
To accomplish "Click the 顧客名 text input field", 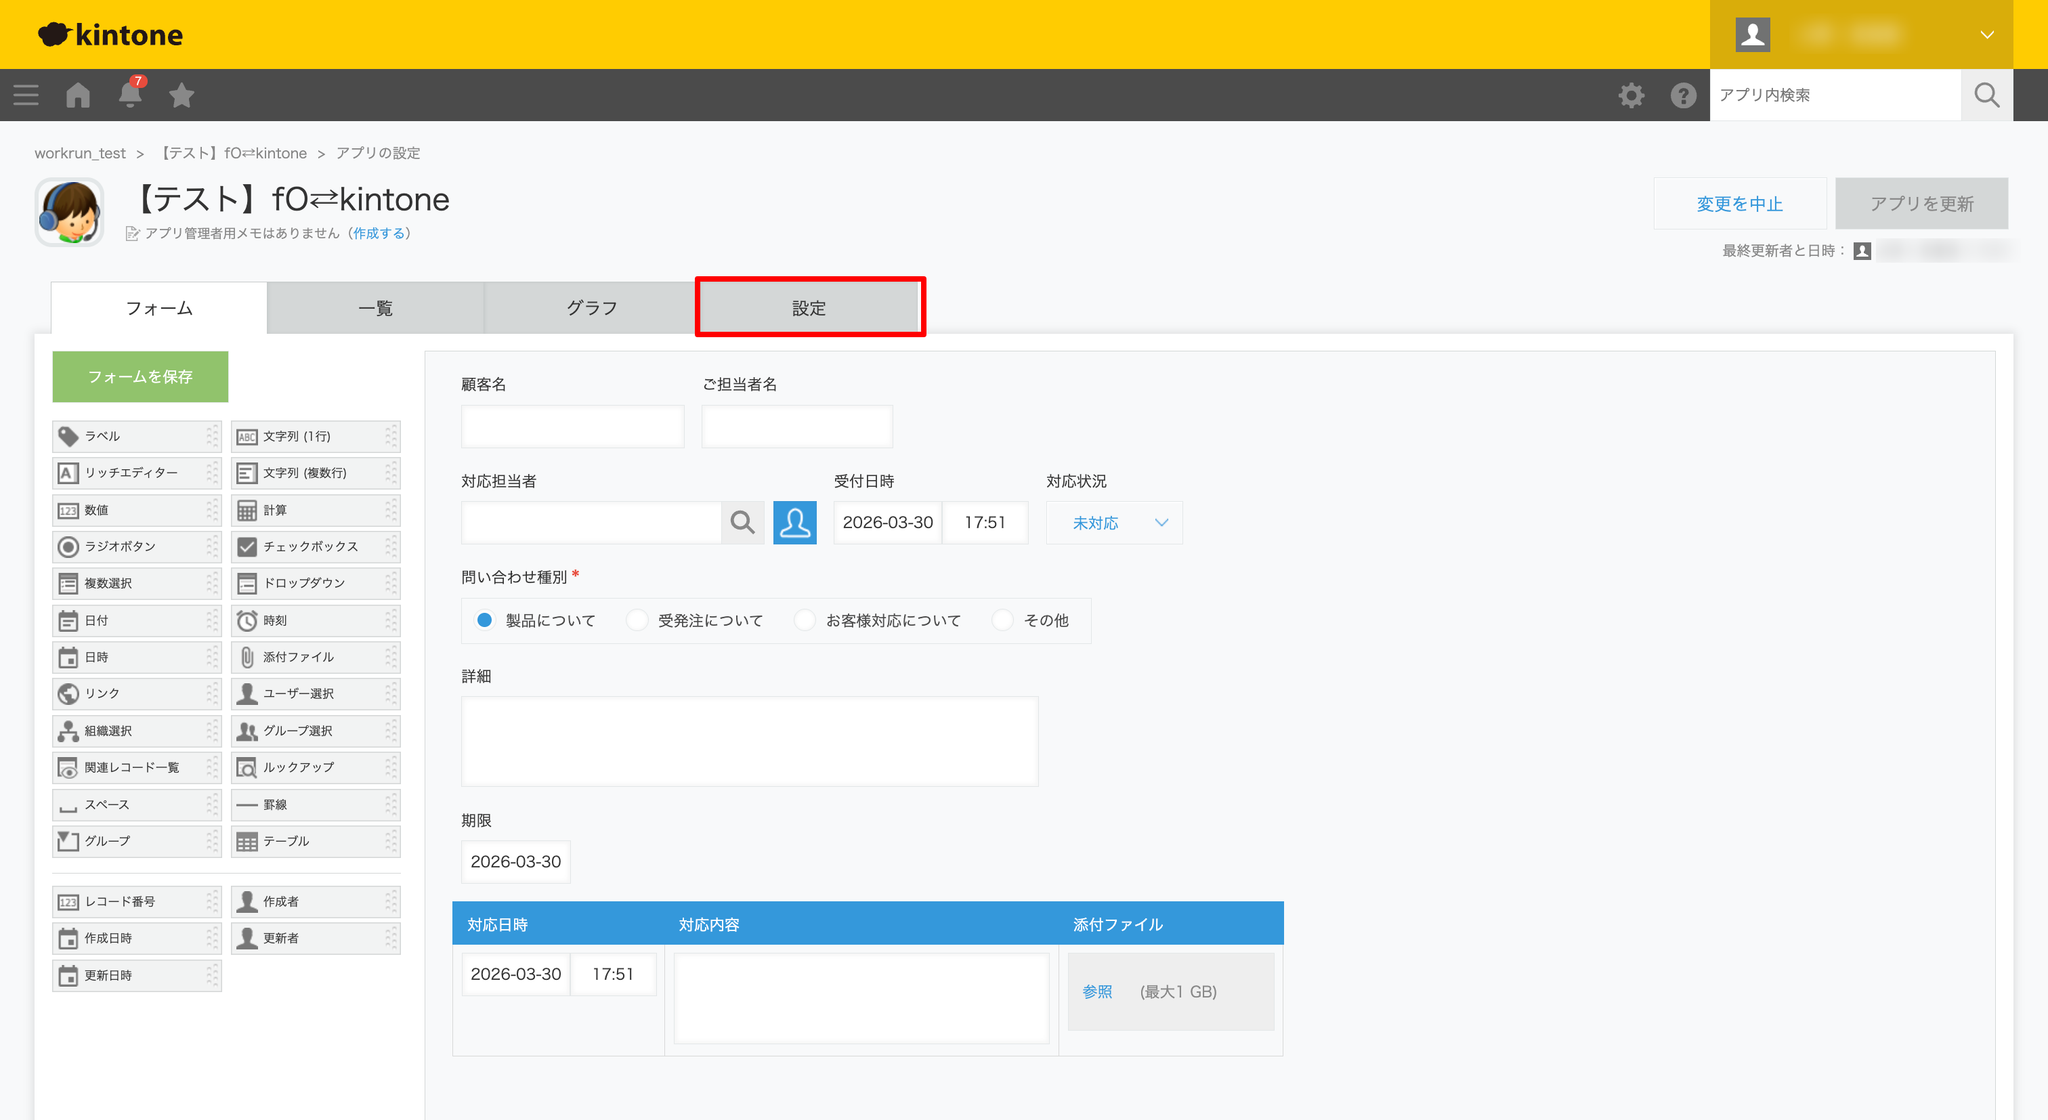I will [572, 427].
